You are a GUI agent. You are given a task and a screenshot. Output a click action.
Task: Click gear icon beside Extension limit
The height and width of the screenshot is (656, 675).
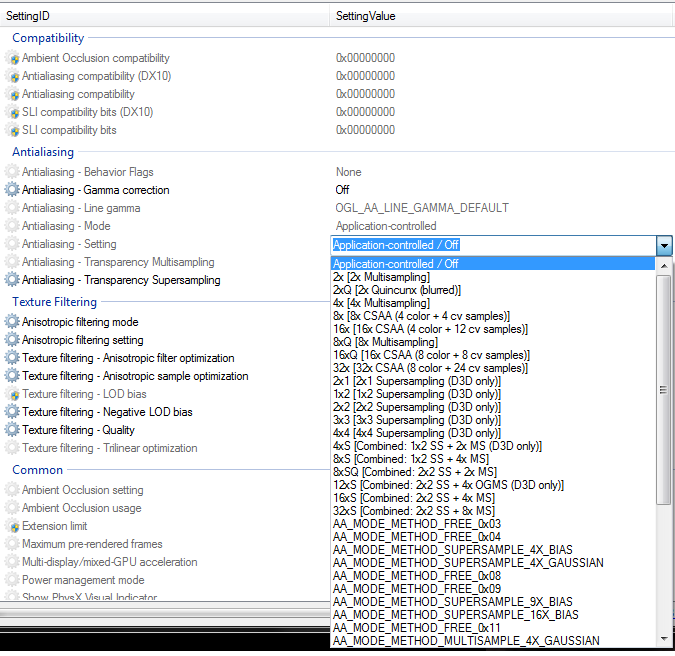[12, 526]
